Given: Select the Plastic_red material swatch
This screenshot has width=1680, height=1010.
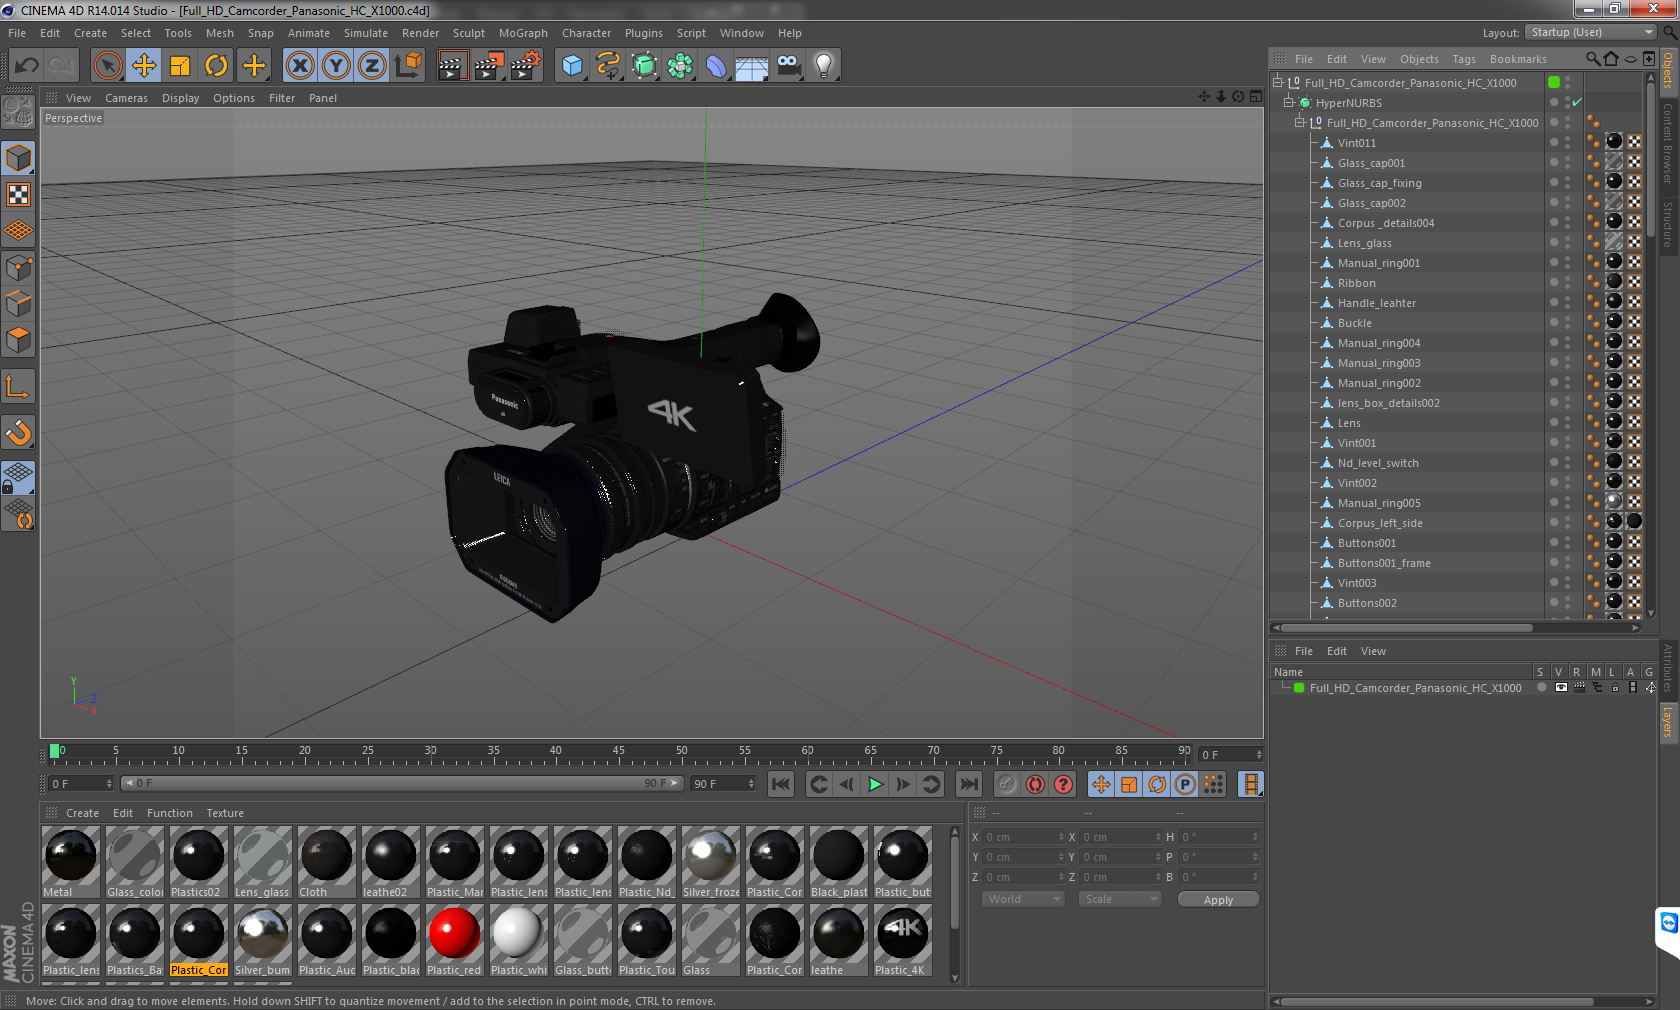Looking at the screenshot, I should pos(454,940).
